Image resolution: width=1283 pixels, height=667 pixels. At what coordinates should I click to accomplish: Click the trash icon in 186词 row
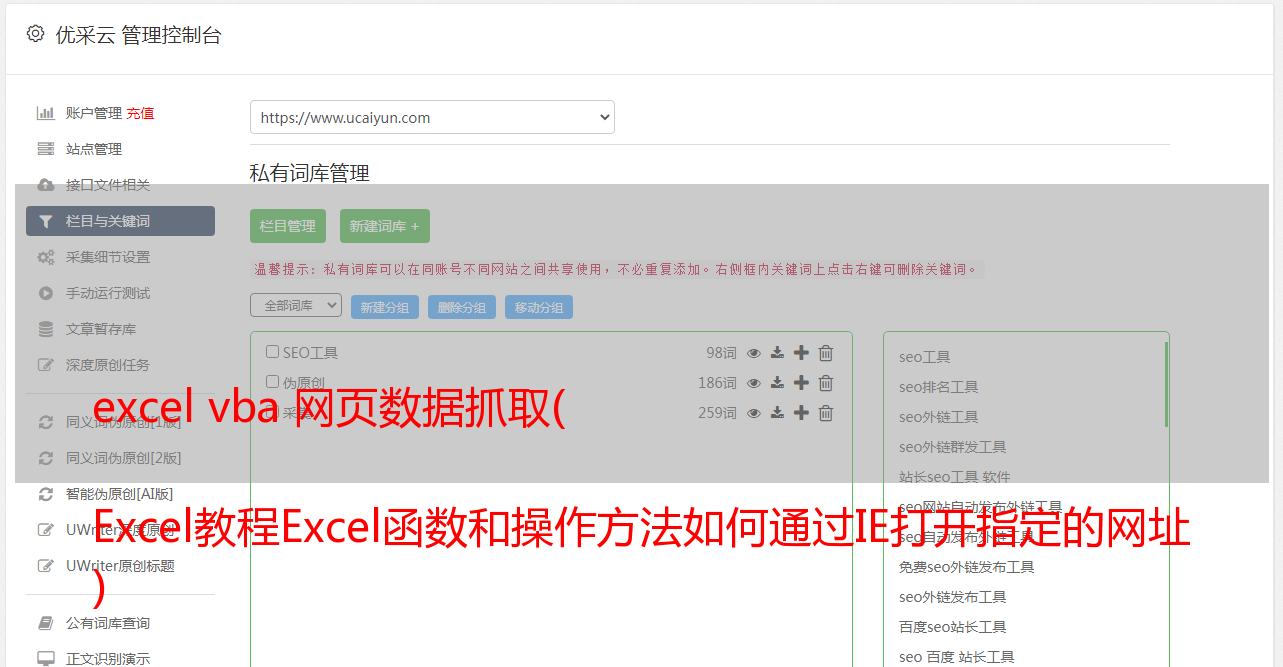(x=826, y=383)
